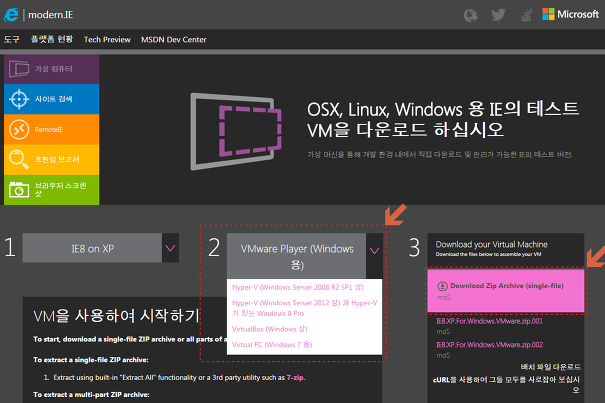605x403 pixels.
Task: Click the 배치 파일 다운로드 link
Action: tap(550, 367)
